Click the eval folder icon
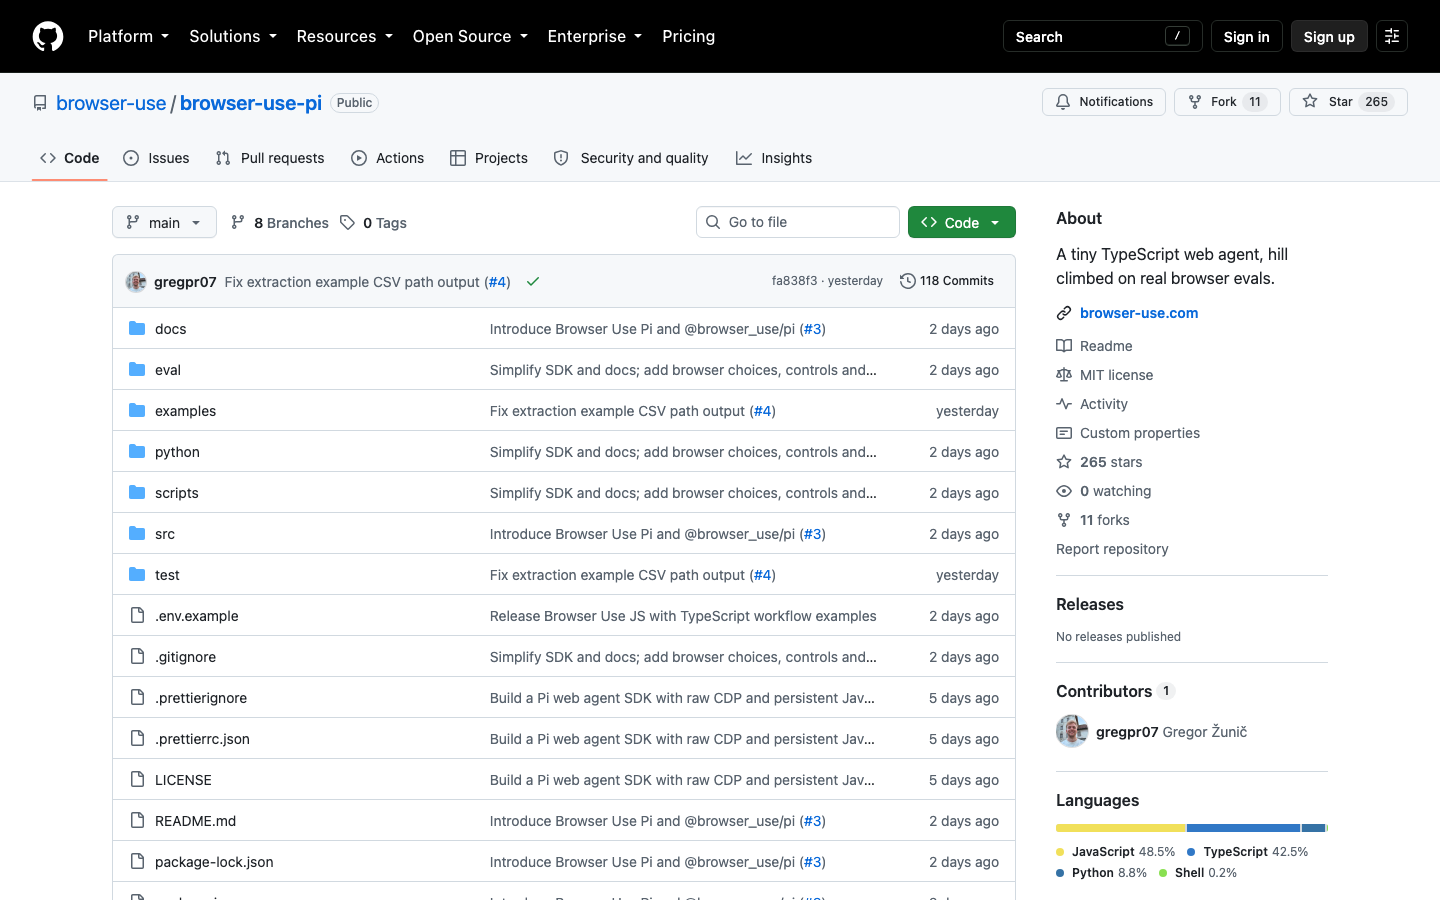Viewport: 1440px width, 900px height. (137, 370)
